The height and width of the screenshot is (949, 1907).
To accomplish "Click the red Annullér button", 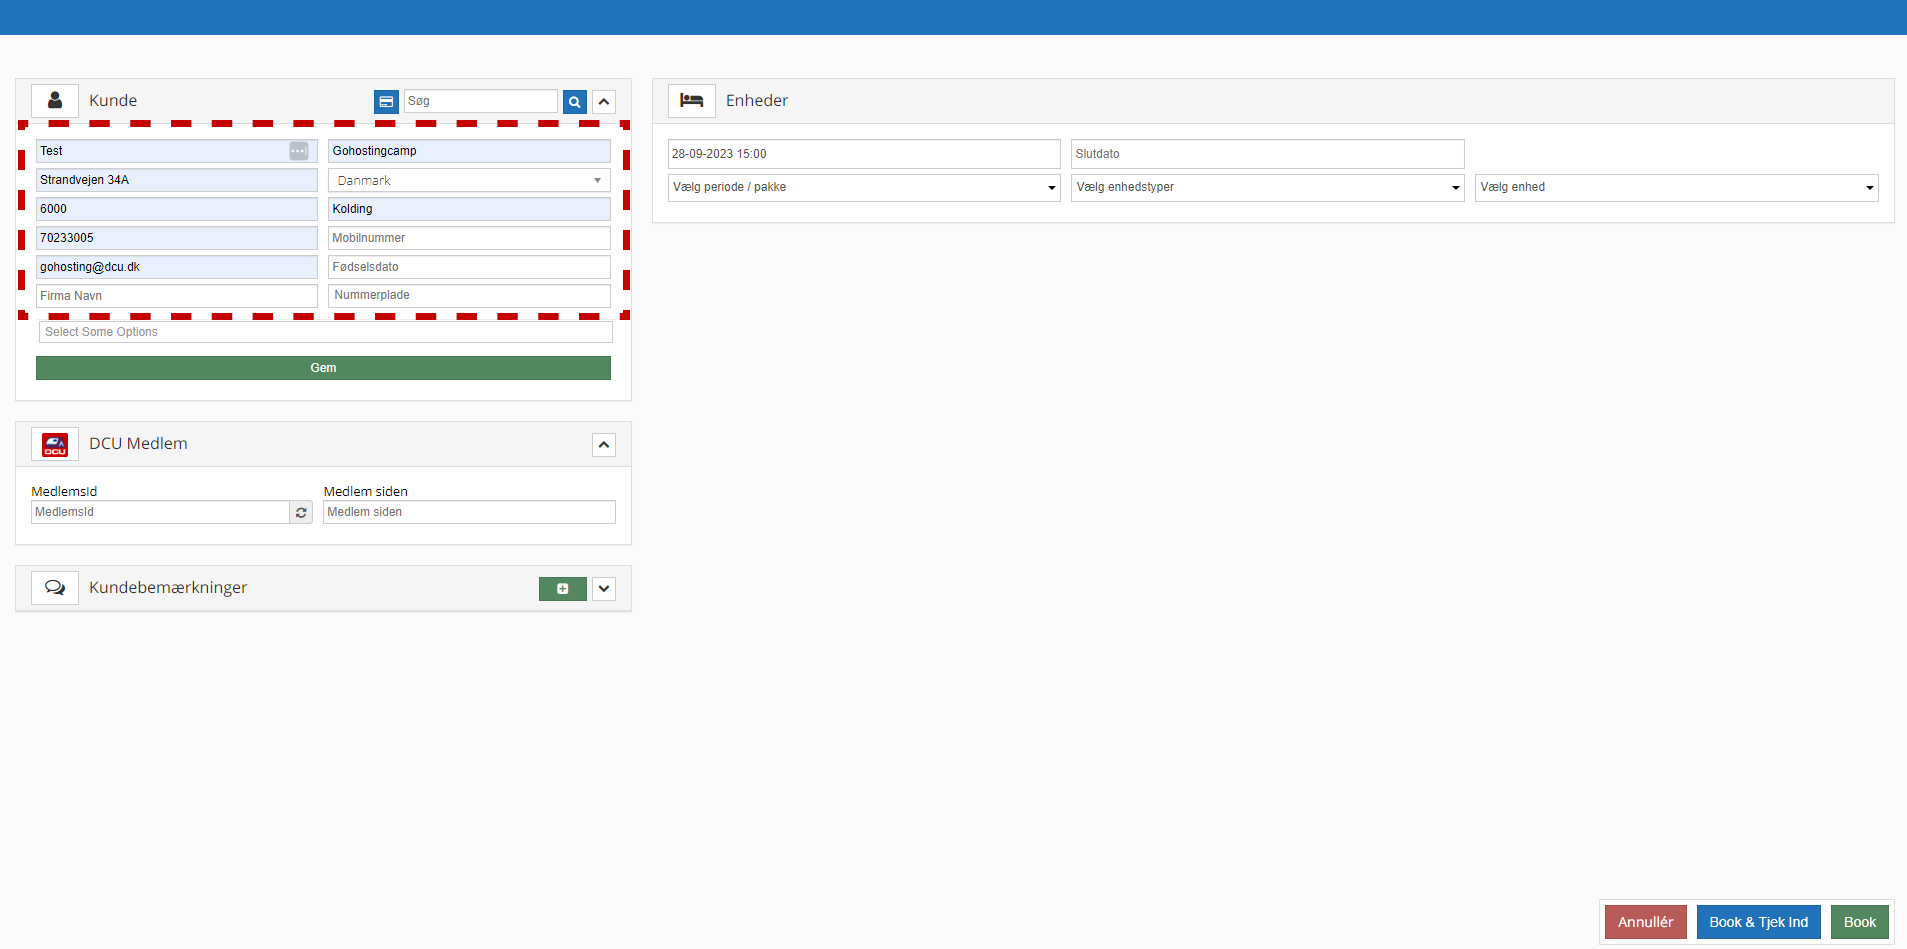I will pos(1645,922).
